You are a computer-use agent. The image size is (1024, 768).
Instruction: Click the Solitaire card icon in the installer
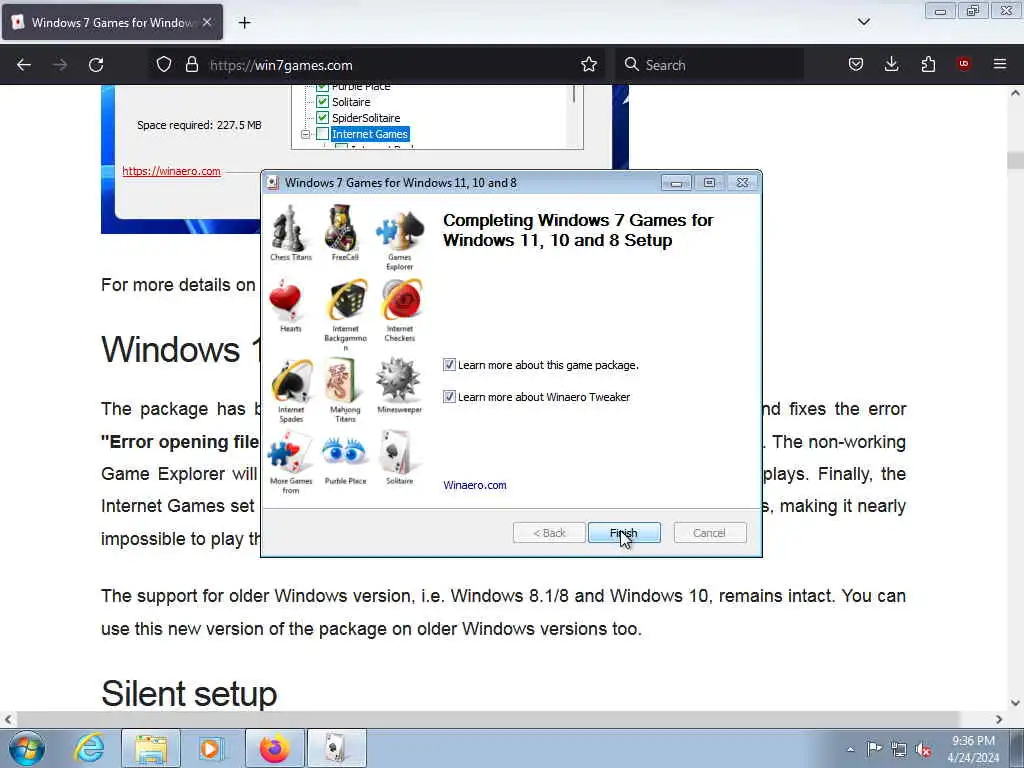tap(398, 452)
